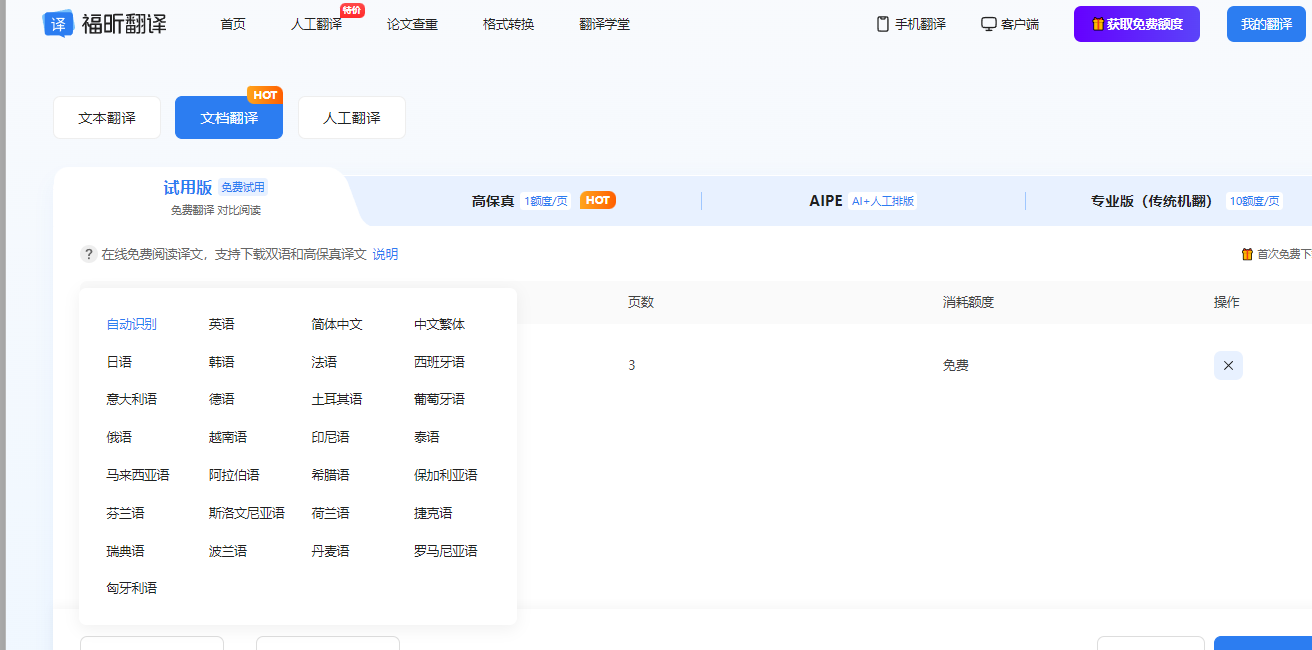Select the 高保真 translation mode tab

tap(493, 201)
